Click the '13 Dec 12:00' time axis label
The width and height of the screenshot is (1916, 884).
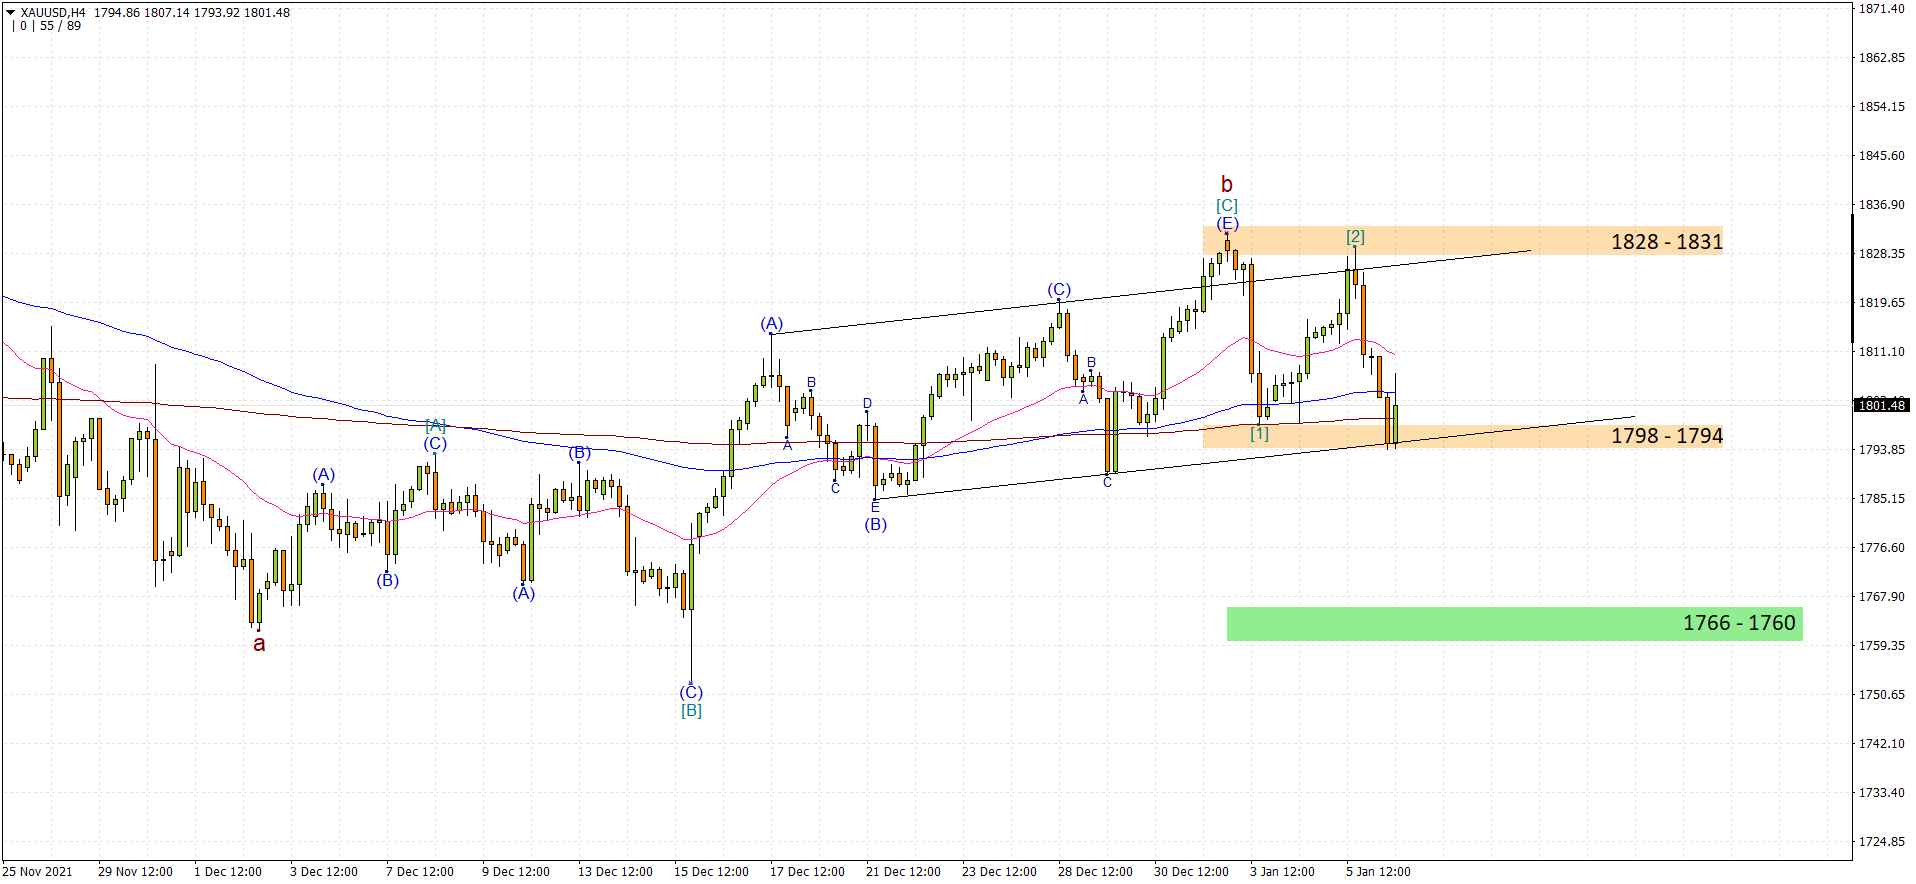tap(615, 872)
